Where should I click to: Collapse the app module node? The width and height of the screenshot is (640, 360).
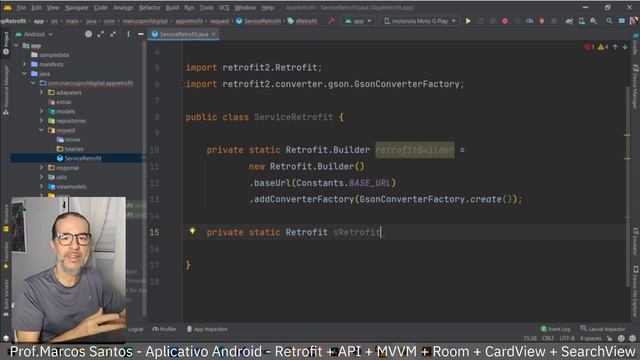(16, 46)
